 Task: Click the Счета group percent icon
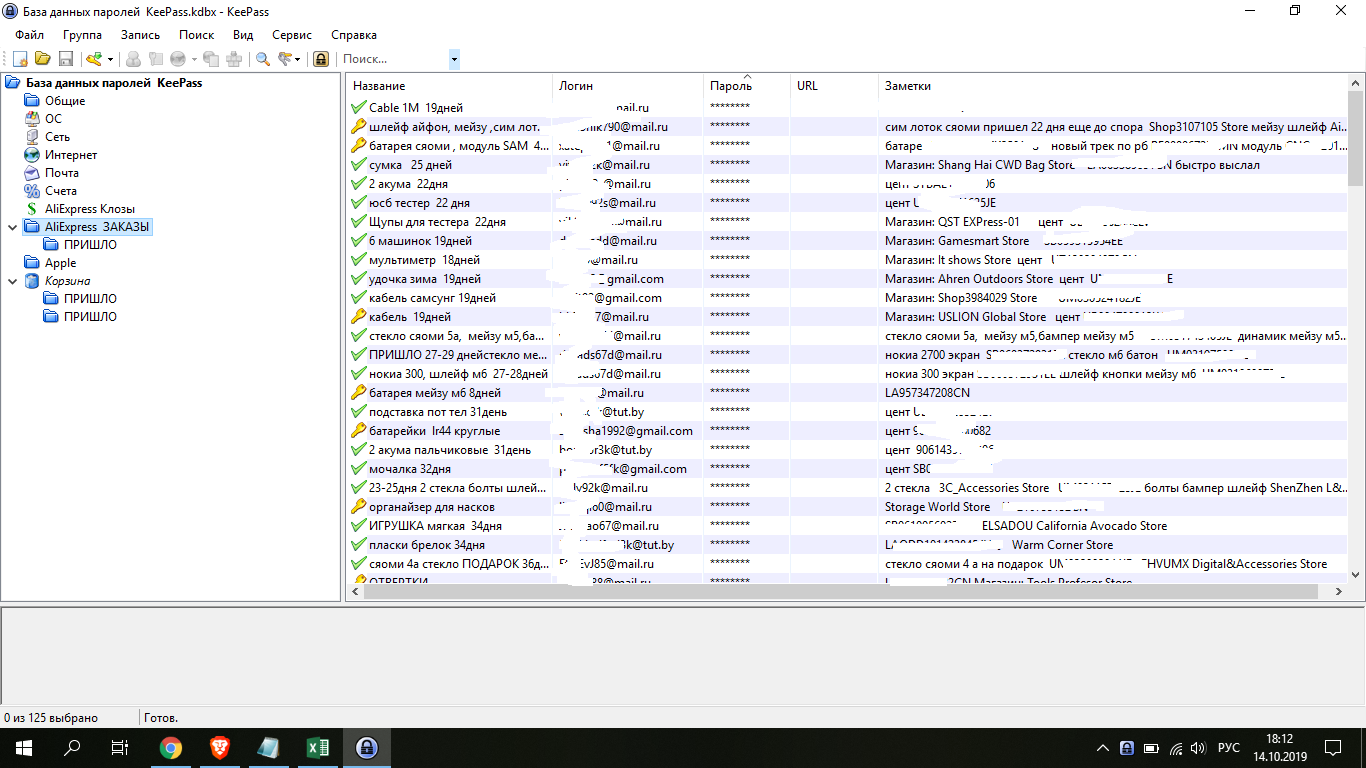click(x=32, y=191)
